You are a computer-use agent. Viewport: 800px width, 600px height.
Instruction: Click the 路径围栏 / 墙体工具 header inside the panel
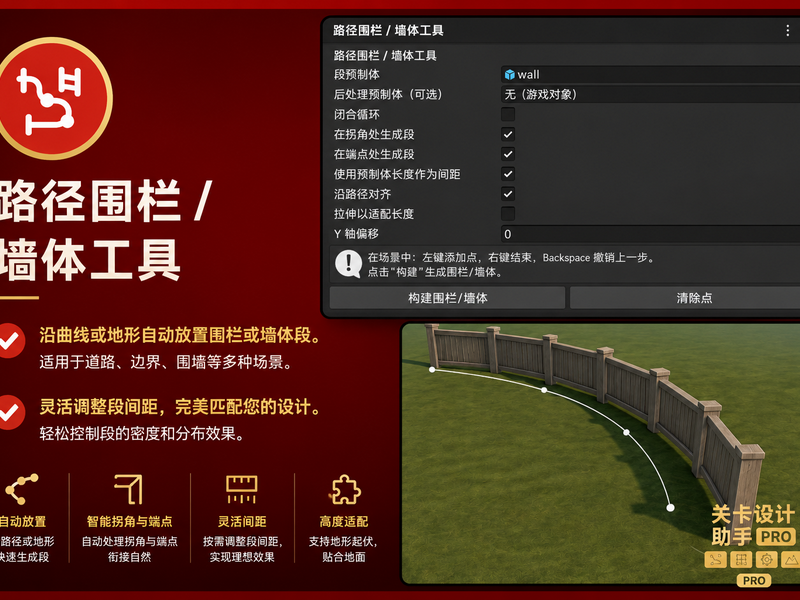pyautogui.click(x=385, y=56)
